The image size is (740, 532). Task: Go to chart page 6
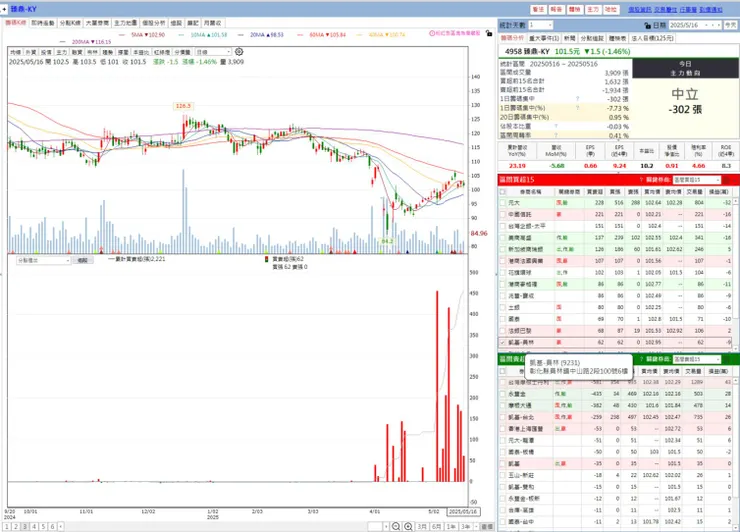pyautogui.click(x=52, y=526)
